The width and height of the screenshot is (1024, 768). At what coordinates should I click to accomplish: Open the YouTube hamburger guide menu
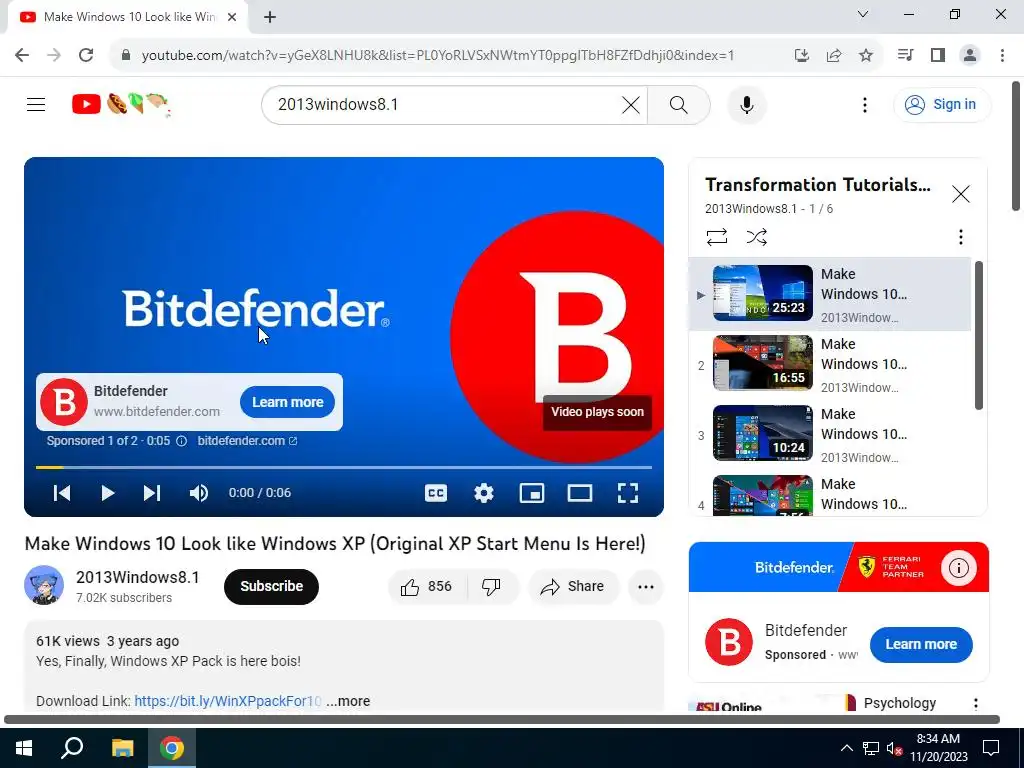36,104
